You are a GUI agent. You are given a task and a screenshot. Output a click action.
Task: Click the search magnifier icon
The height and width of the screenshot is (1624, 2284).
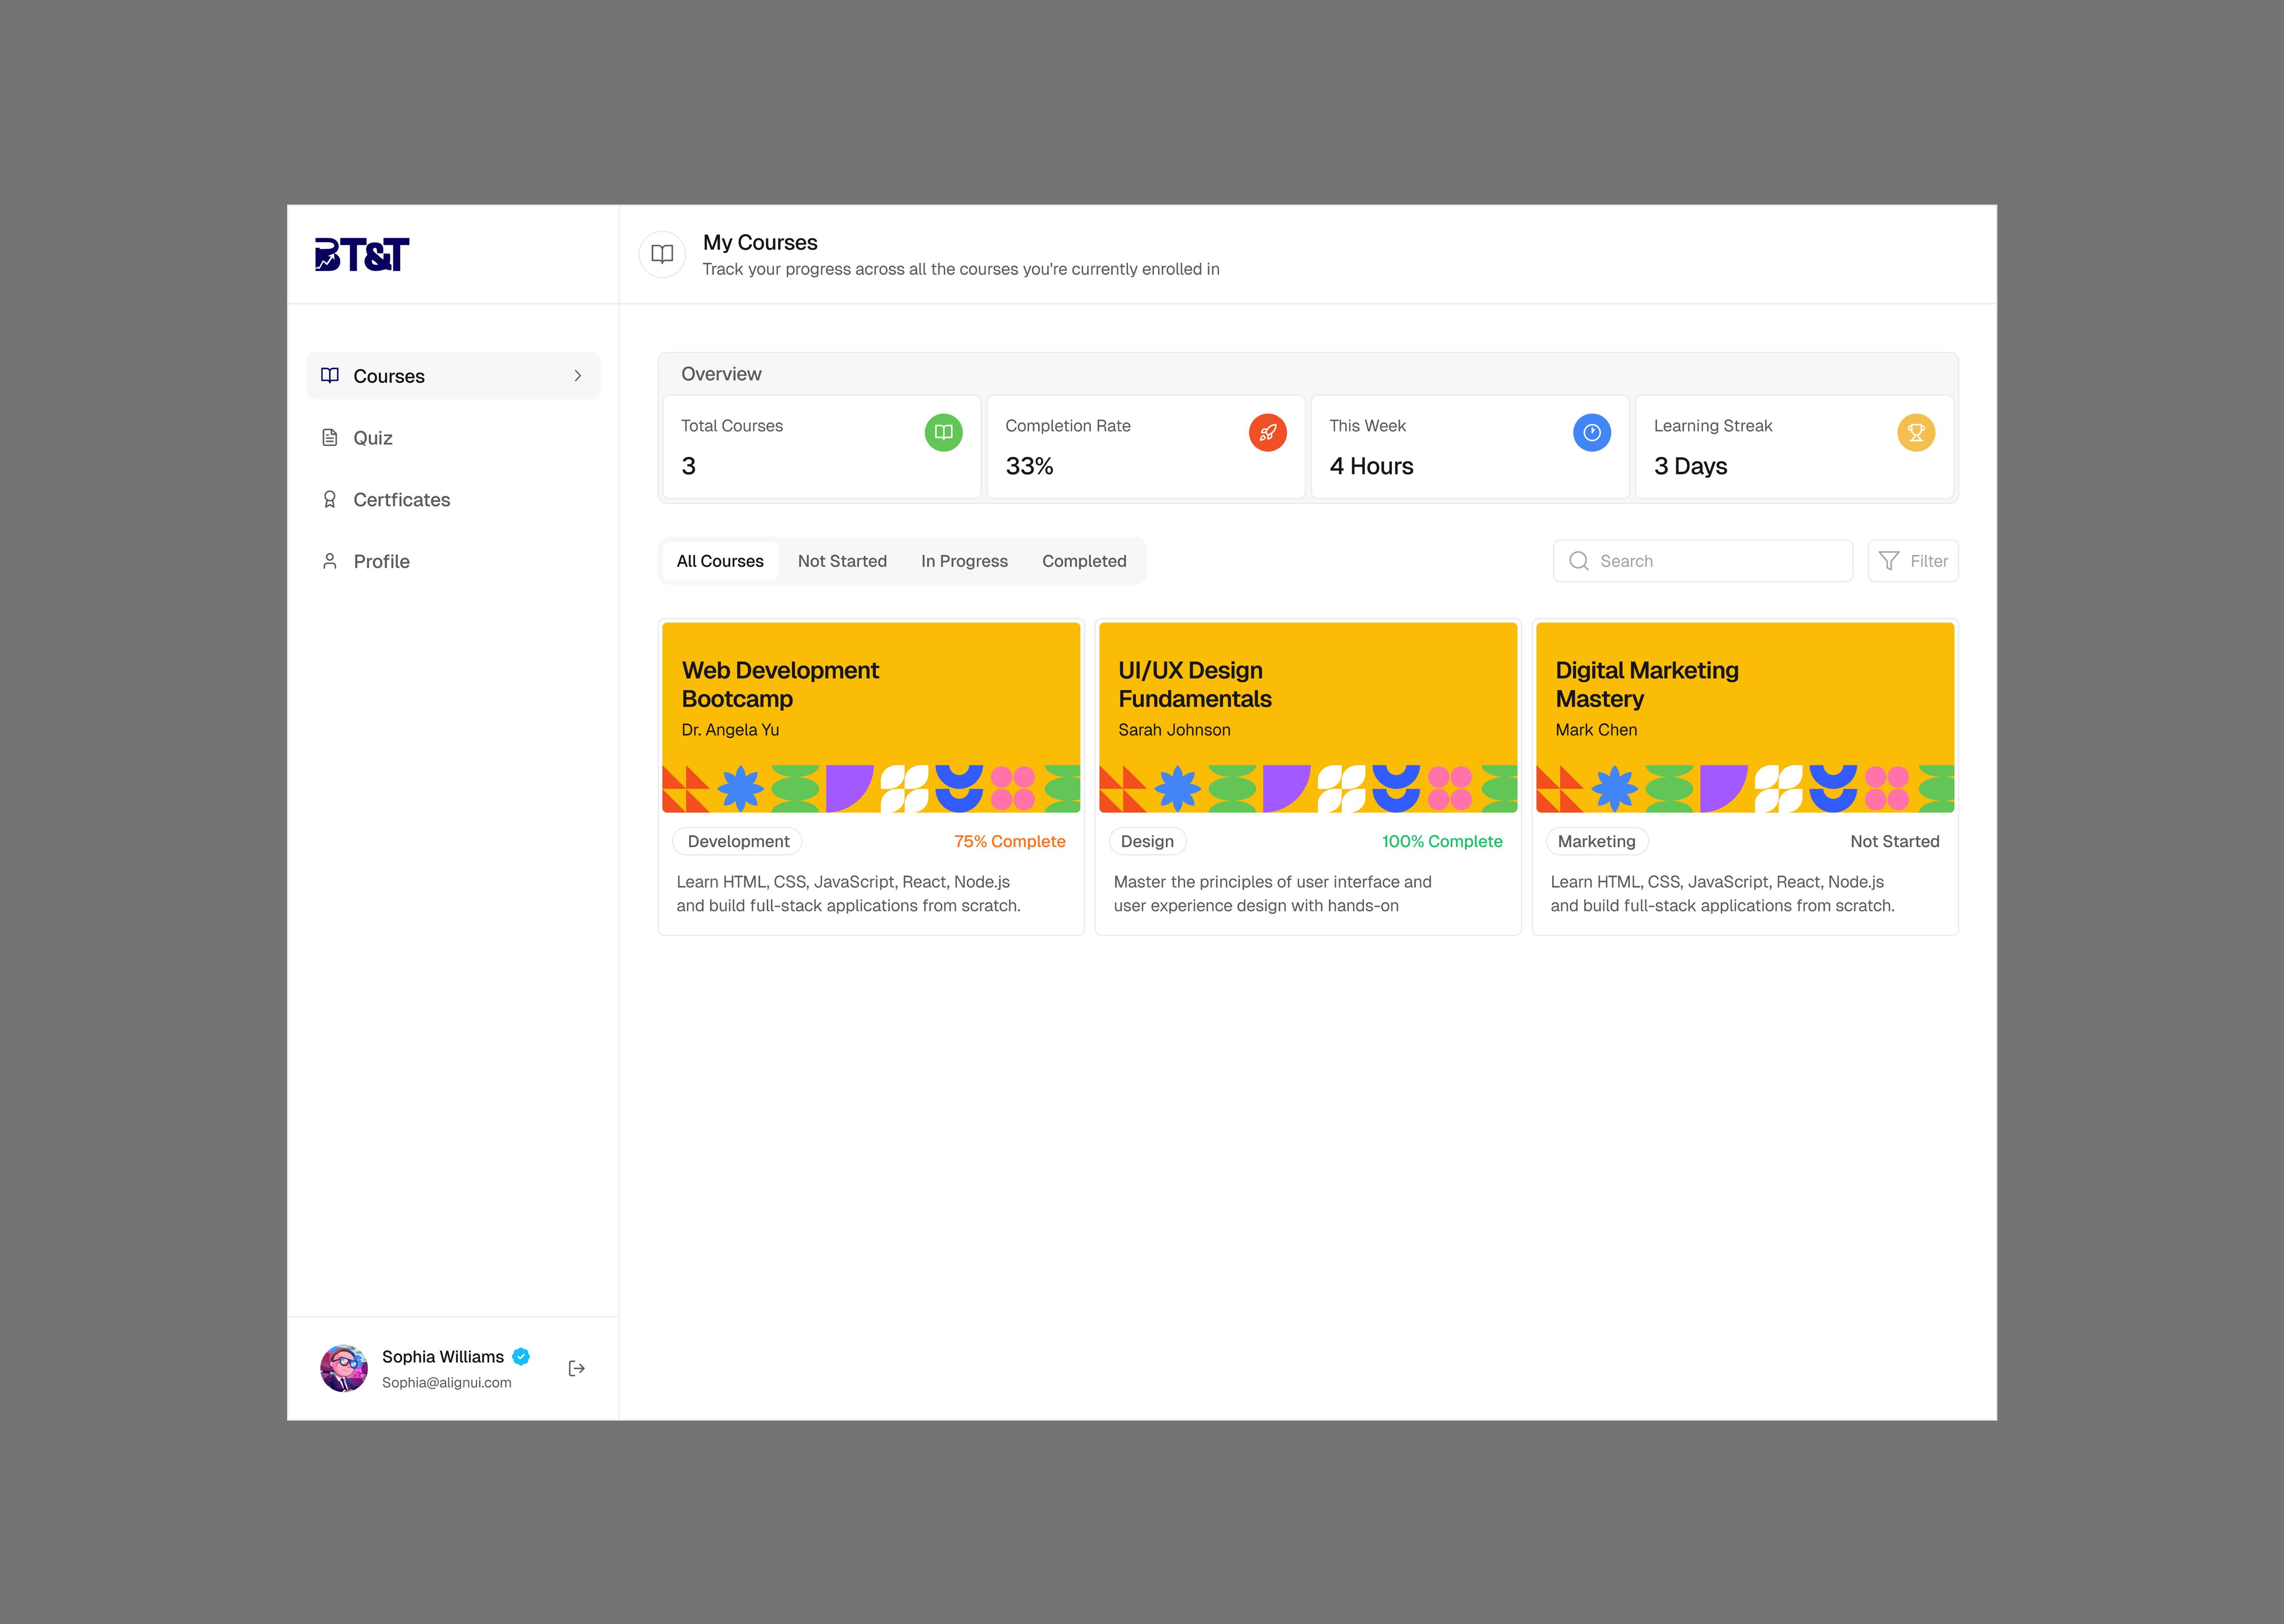coord(1579,561)
